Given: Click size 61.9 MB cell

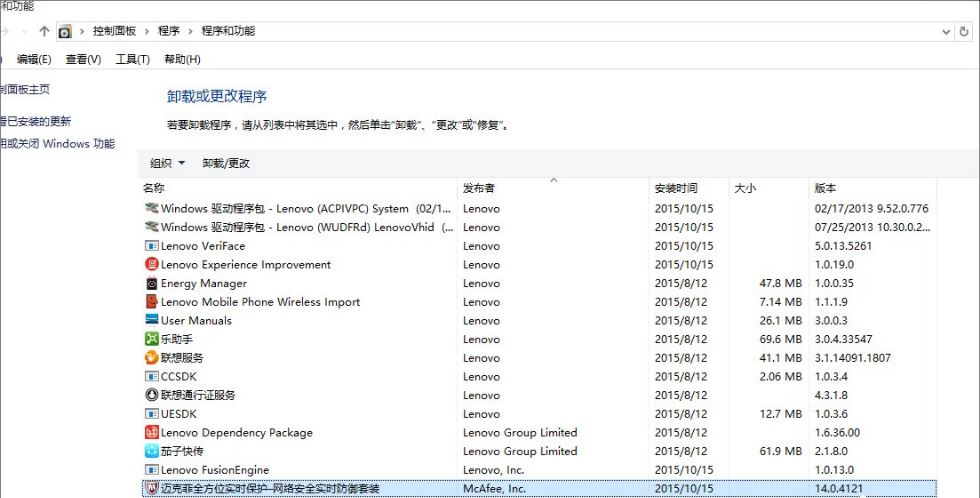Looking at the screenshot, I should pos(781,451).
